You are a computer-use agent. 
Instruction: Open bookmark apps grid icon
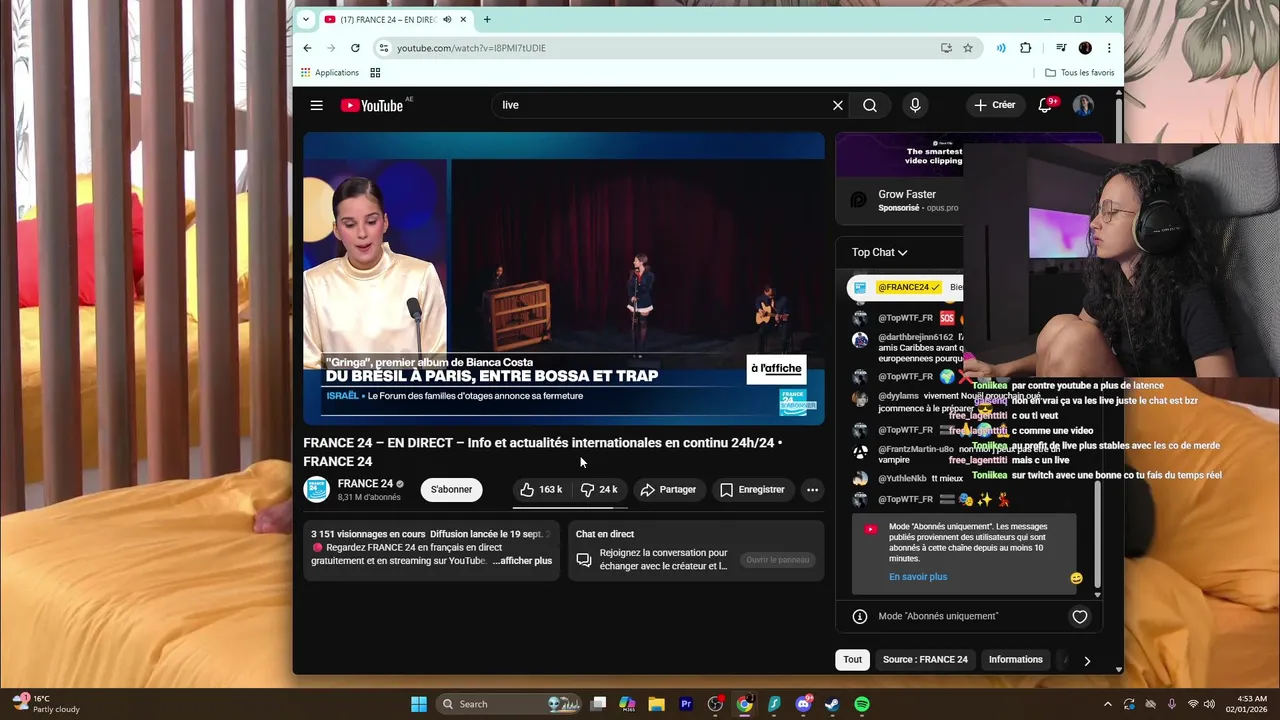click(x=375, y=73)
